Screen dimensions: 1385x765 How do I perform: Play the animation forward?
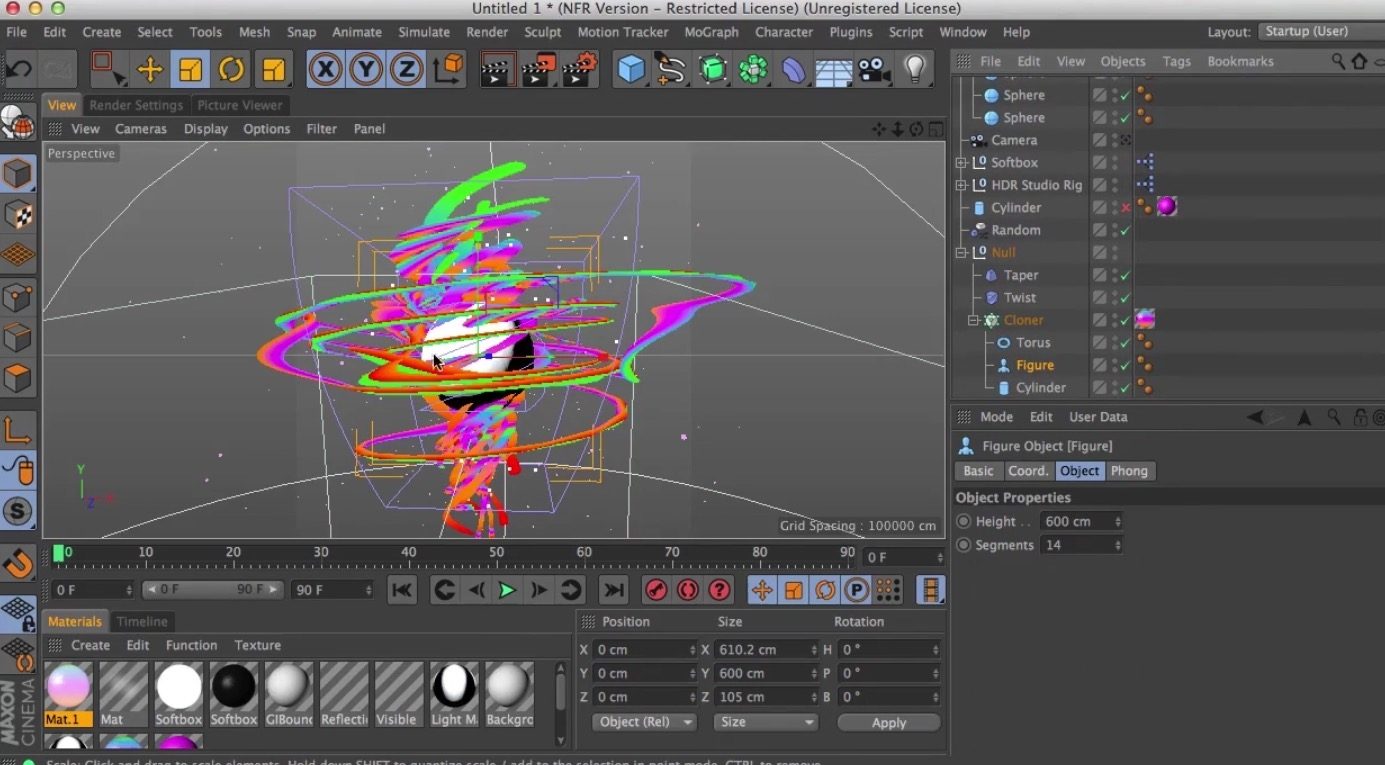(507, 590)
